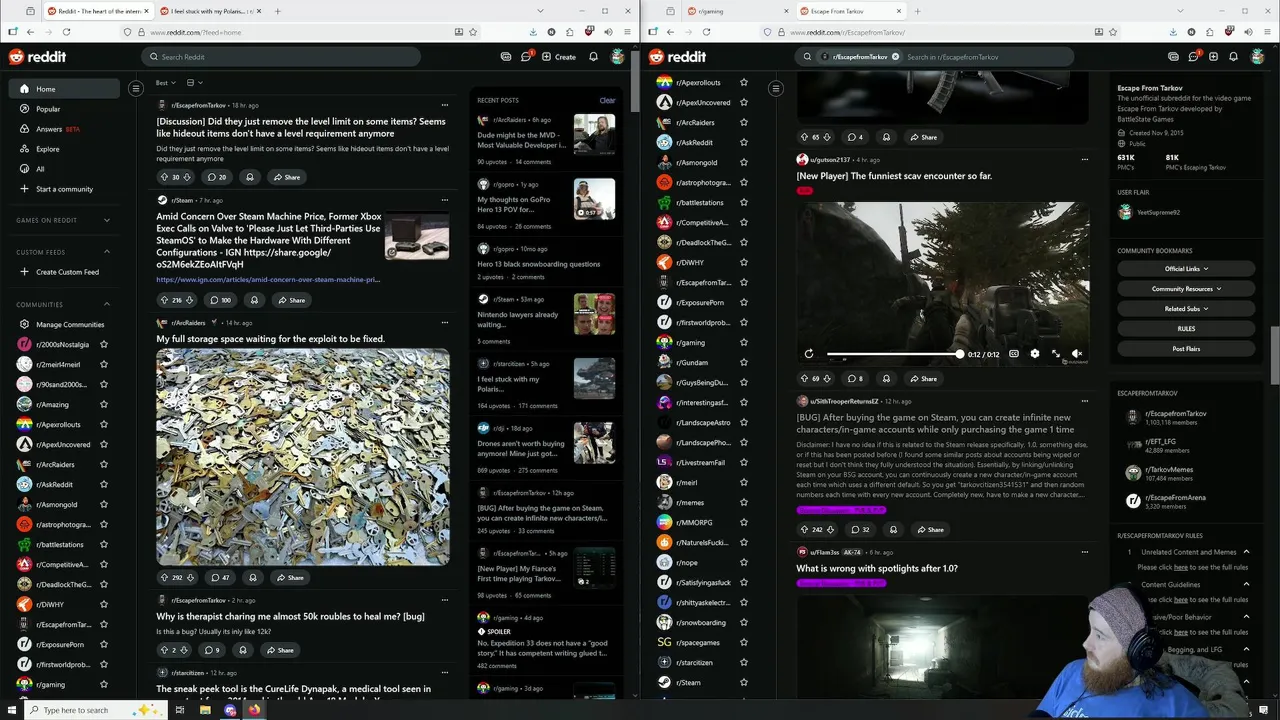1280x720 pixels.
Task: Star r/gaming in left window sidebar
Action: [x=104, y=684]
